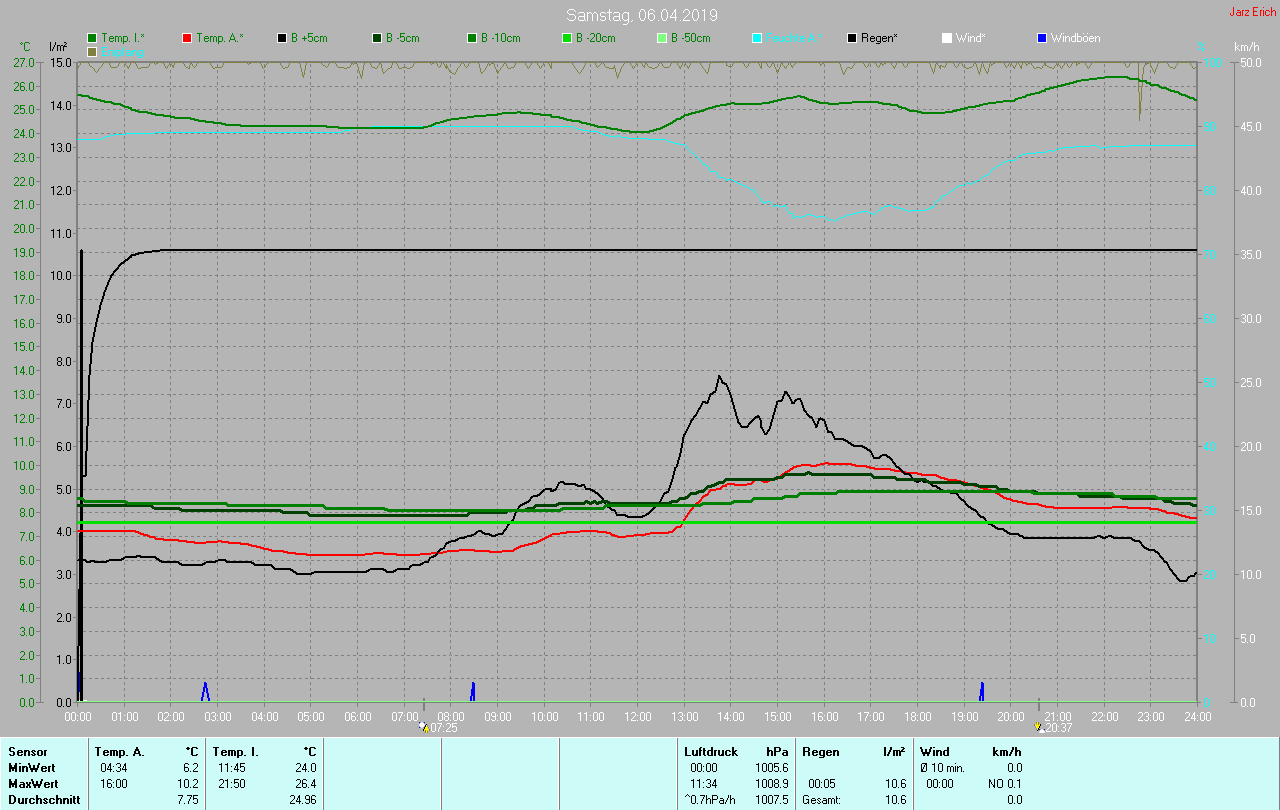Click the Luftdruck header in stats table
Image resolution: width=1280 pixels, height=810 pixels.
(711, 751)
